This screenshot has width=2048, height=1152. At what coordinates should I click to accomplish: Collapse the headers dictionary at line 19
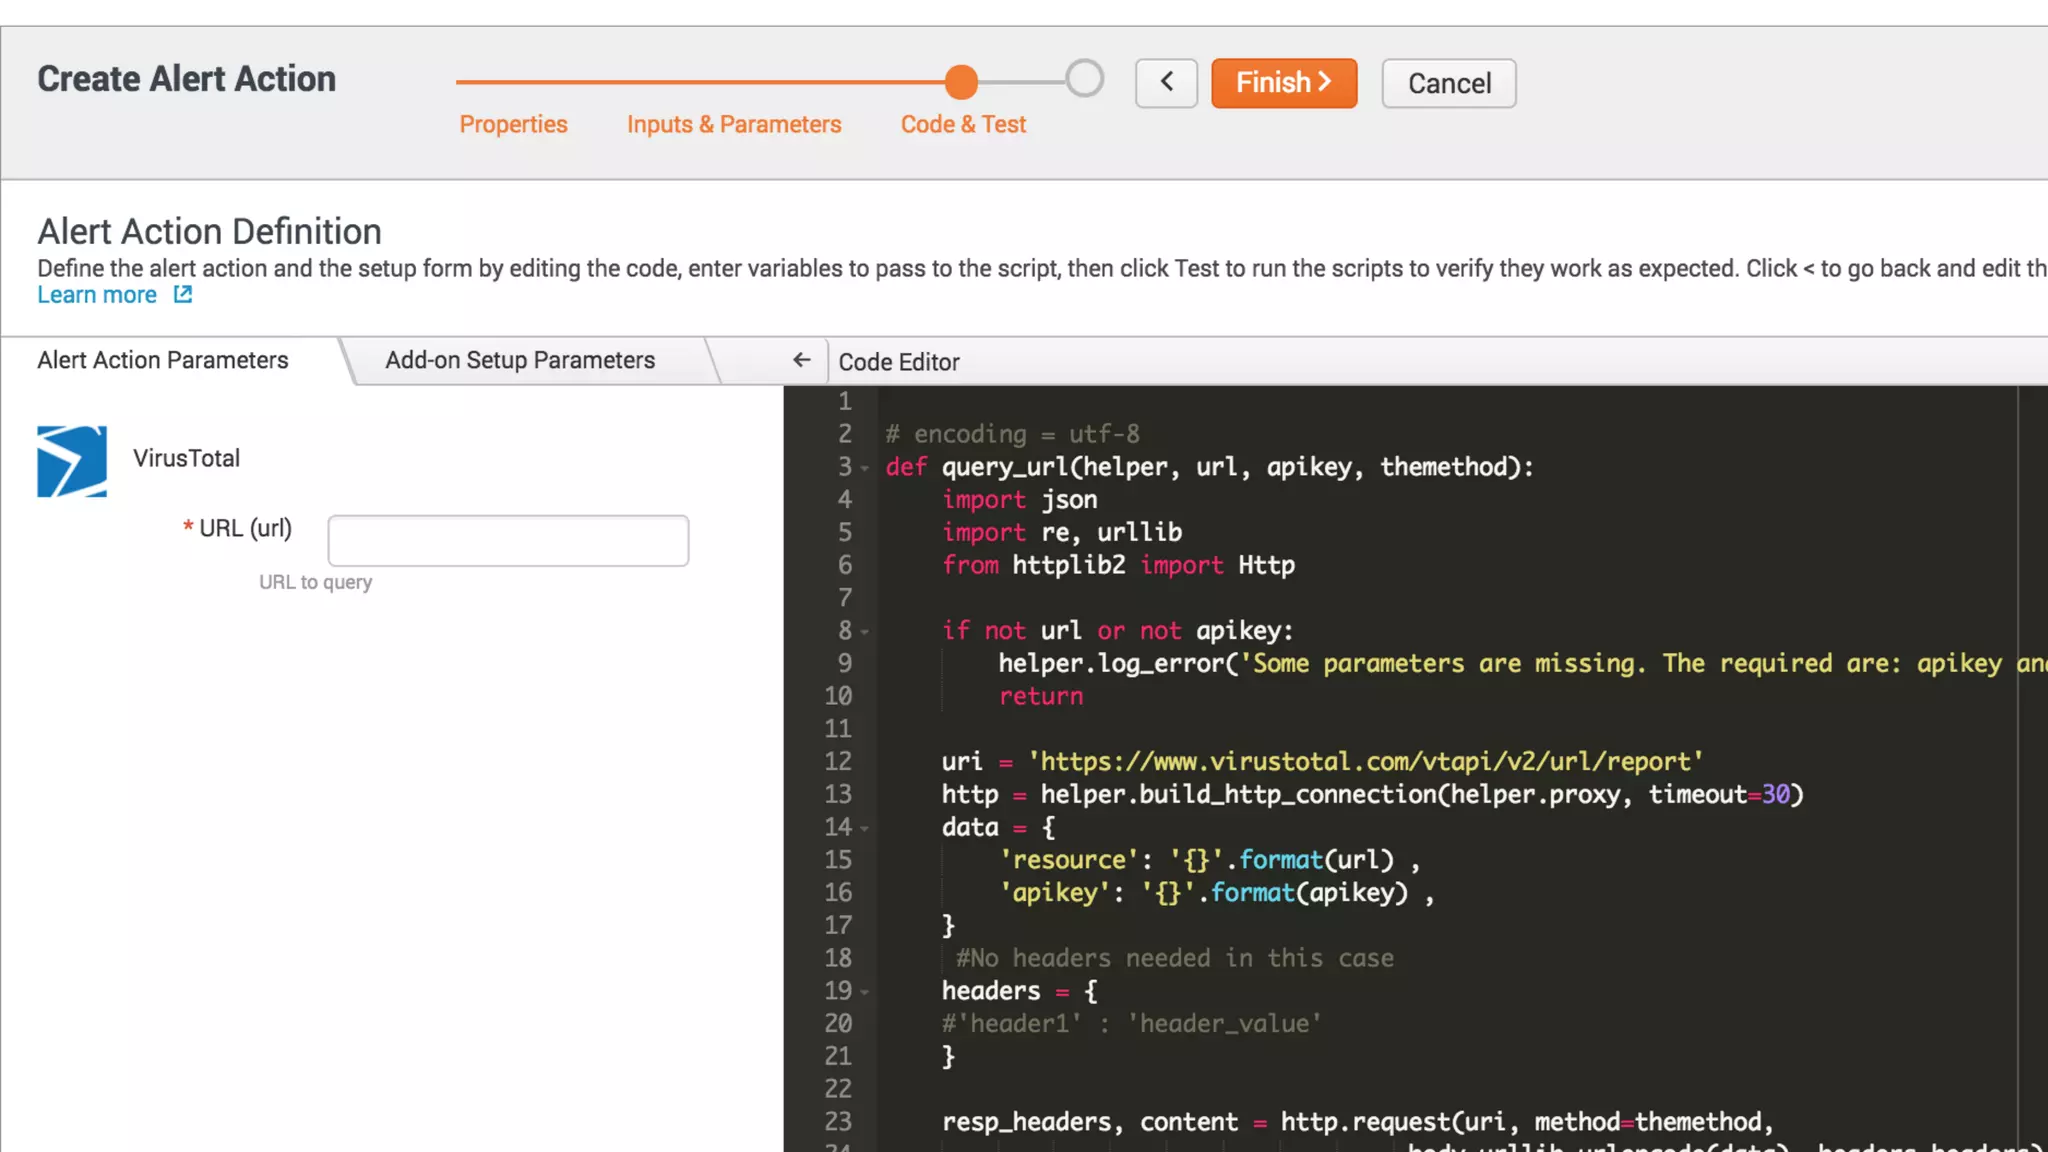[x=865, y=992]
